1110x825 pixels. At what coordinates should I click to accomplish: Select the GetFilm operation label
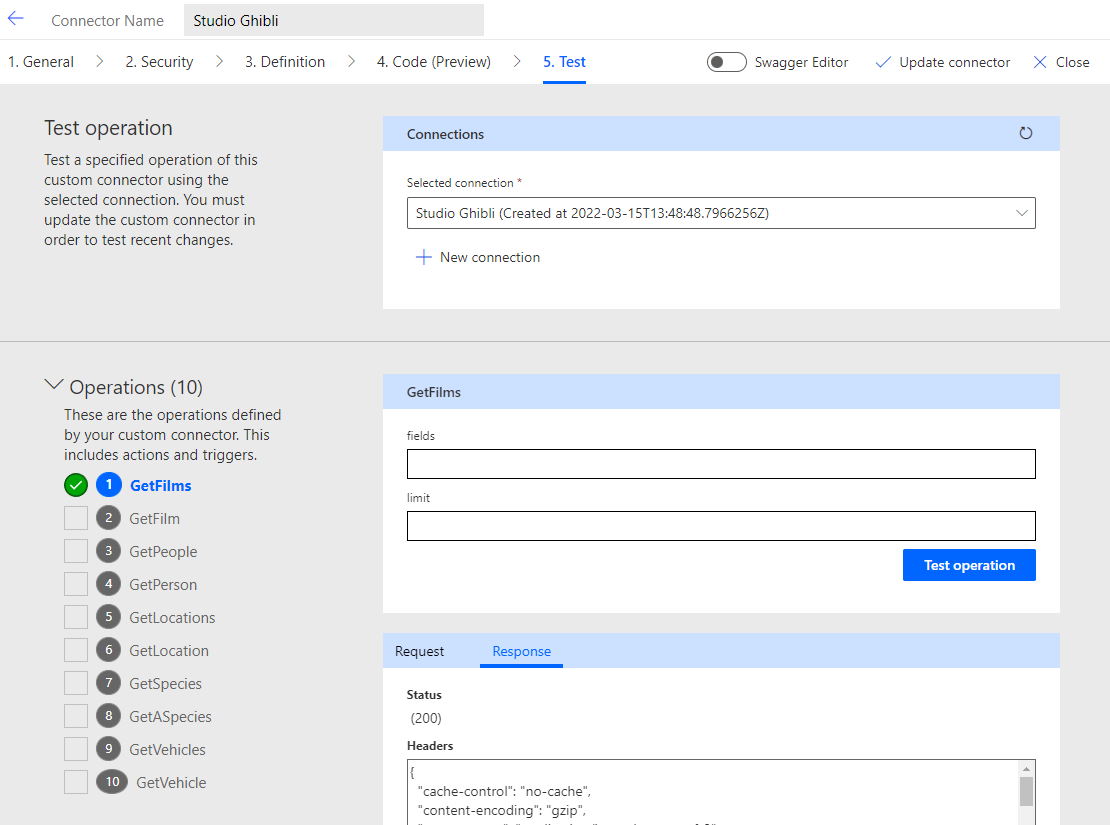(x=154, y=519)
